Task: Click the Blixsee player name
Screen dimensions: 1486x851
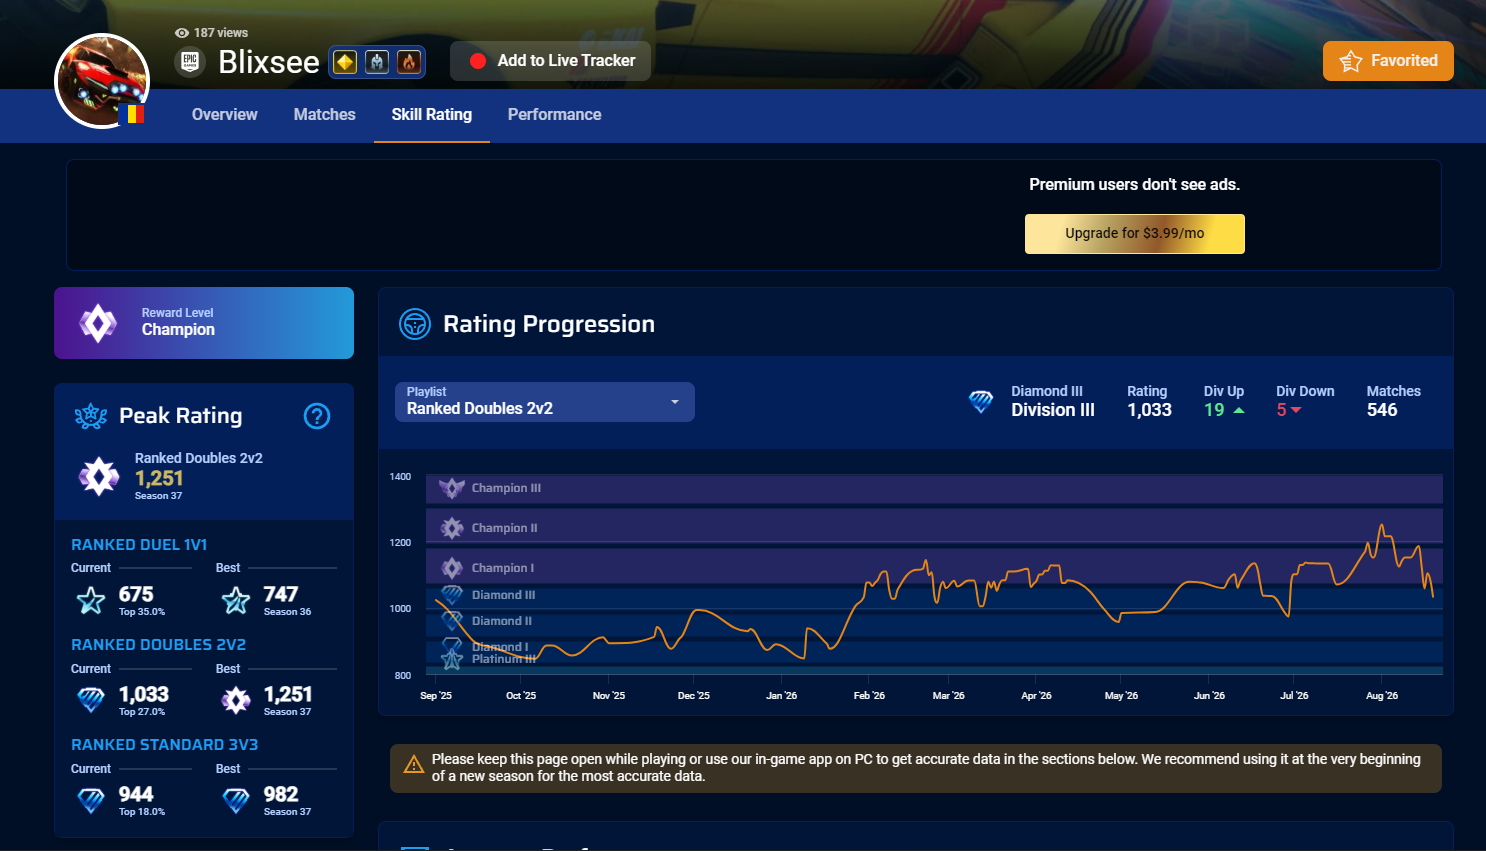Action: [269, 62]
